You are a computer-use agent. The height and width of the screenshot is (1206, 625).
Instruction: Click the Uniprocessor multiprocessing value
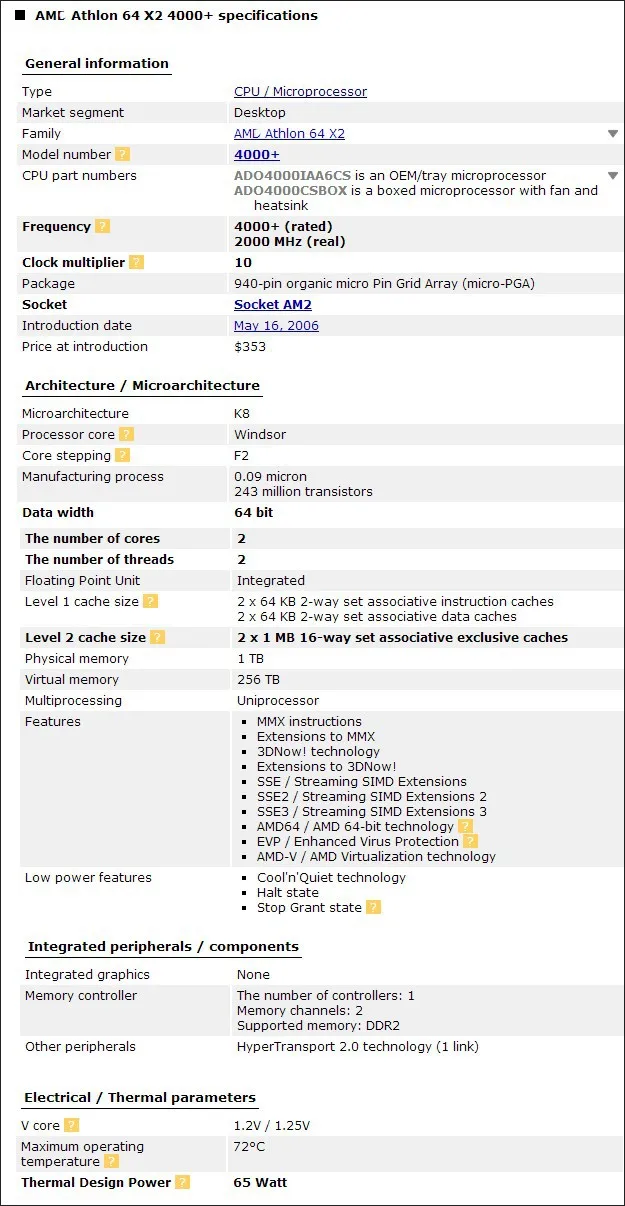(x=278, y=700)
